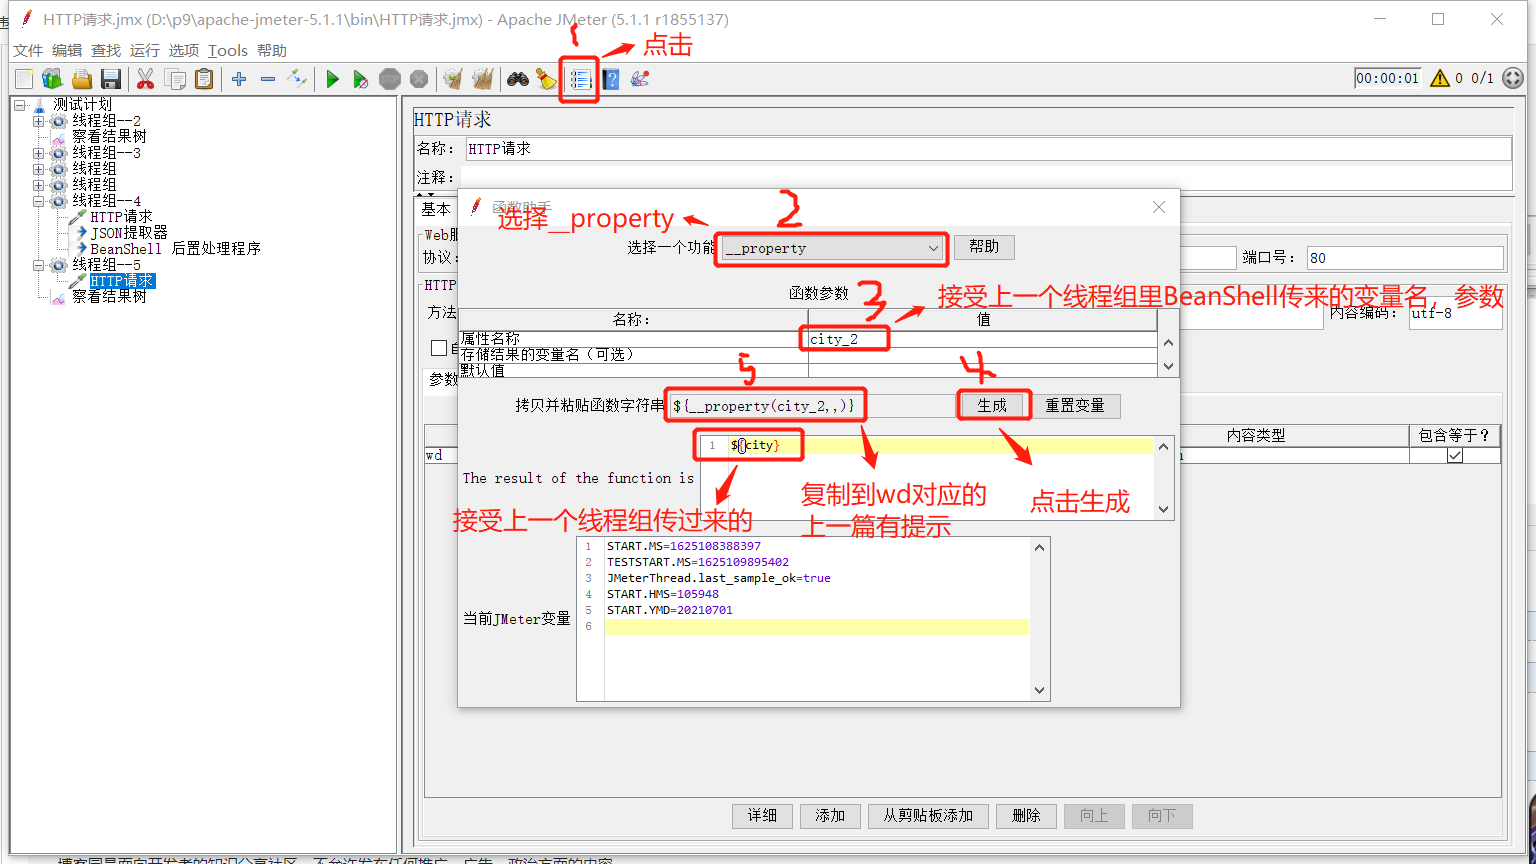Click the 删除 button

[x=1026, y=816]
